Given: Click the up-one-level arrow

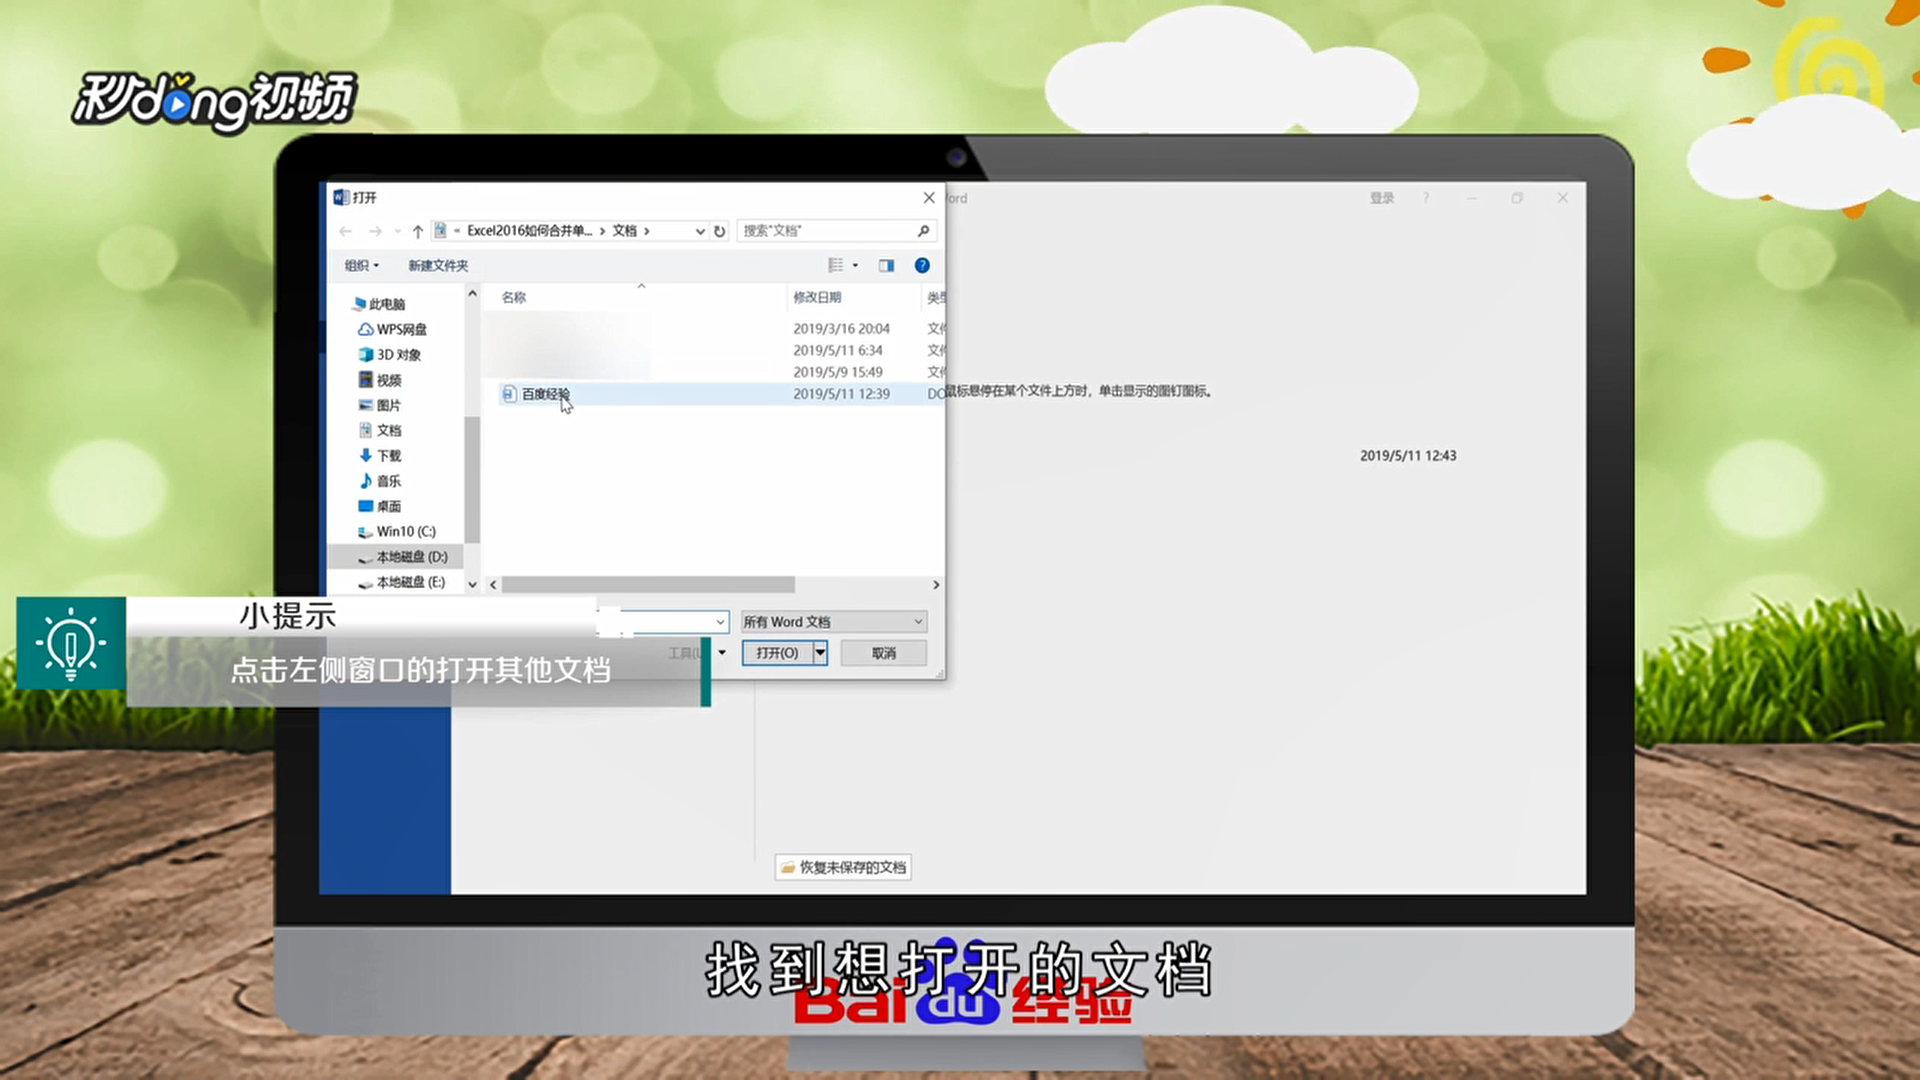Looking at the screenshot, I should coord(418,231).
